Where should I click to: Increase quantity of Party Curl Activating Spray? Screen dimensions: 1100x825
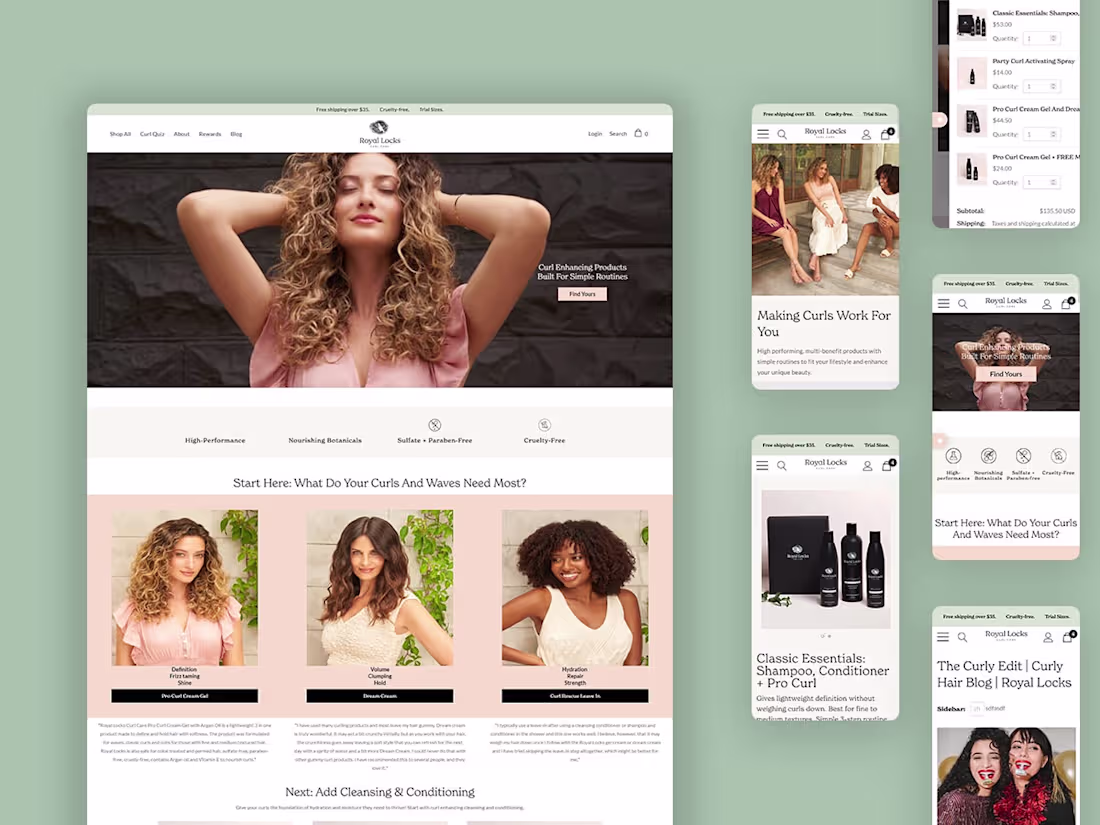tap(1053, 84)
